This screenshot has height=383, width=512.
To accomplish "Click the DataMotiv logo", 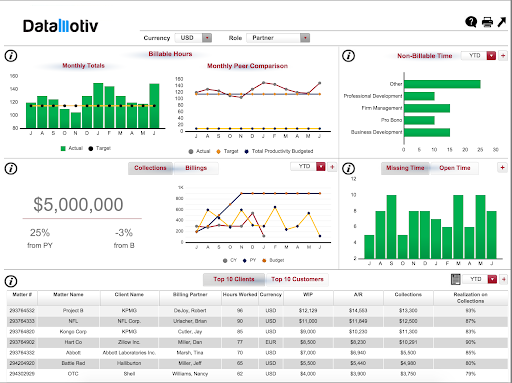I will [x=61, y=26].
